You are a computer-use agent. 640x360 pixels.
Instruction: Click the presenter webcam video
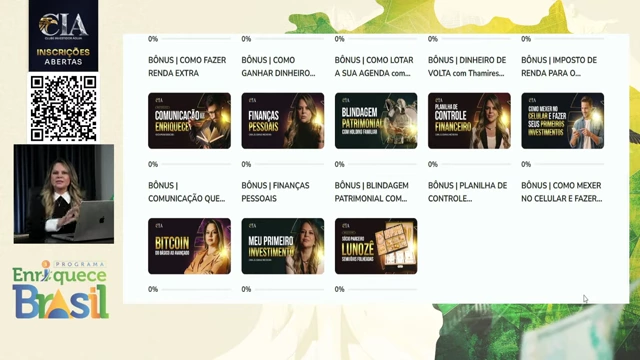[x=64, y=194]
